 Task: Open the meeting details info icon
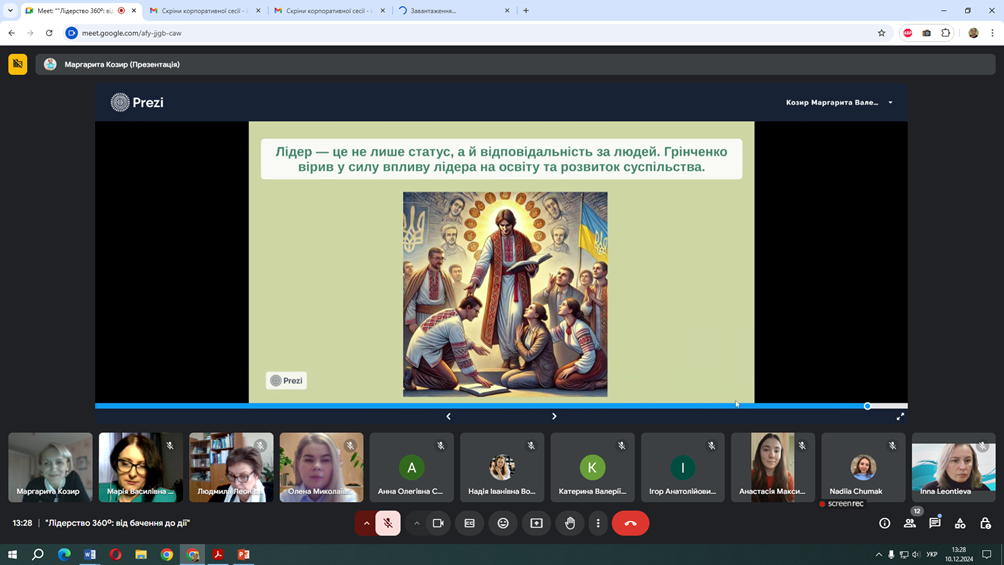pos(884,523)
